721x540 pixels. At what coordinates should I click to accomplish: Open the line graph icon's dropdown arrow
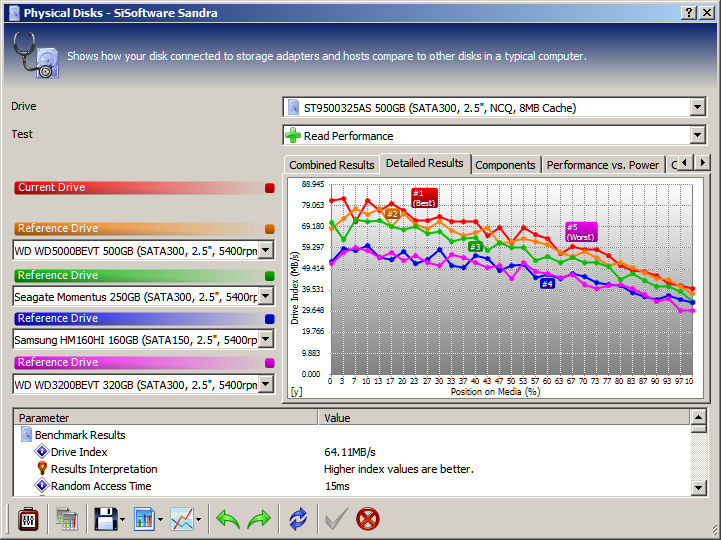(x=198, y=520)
